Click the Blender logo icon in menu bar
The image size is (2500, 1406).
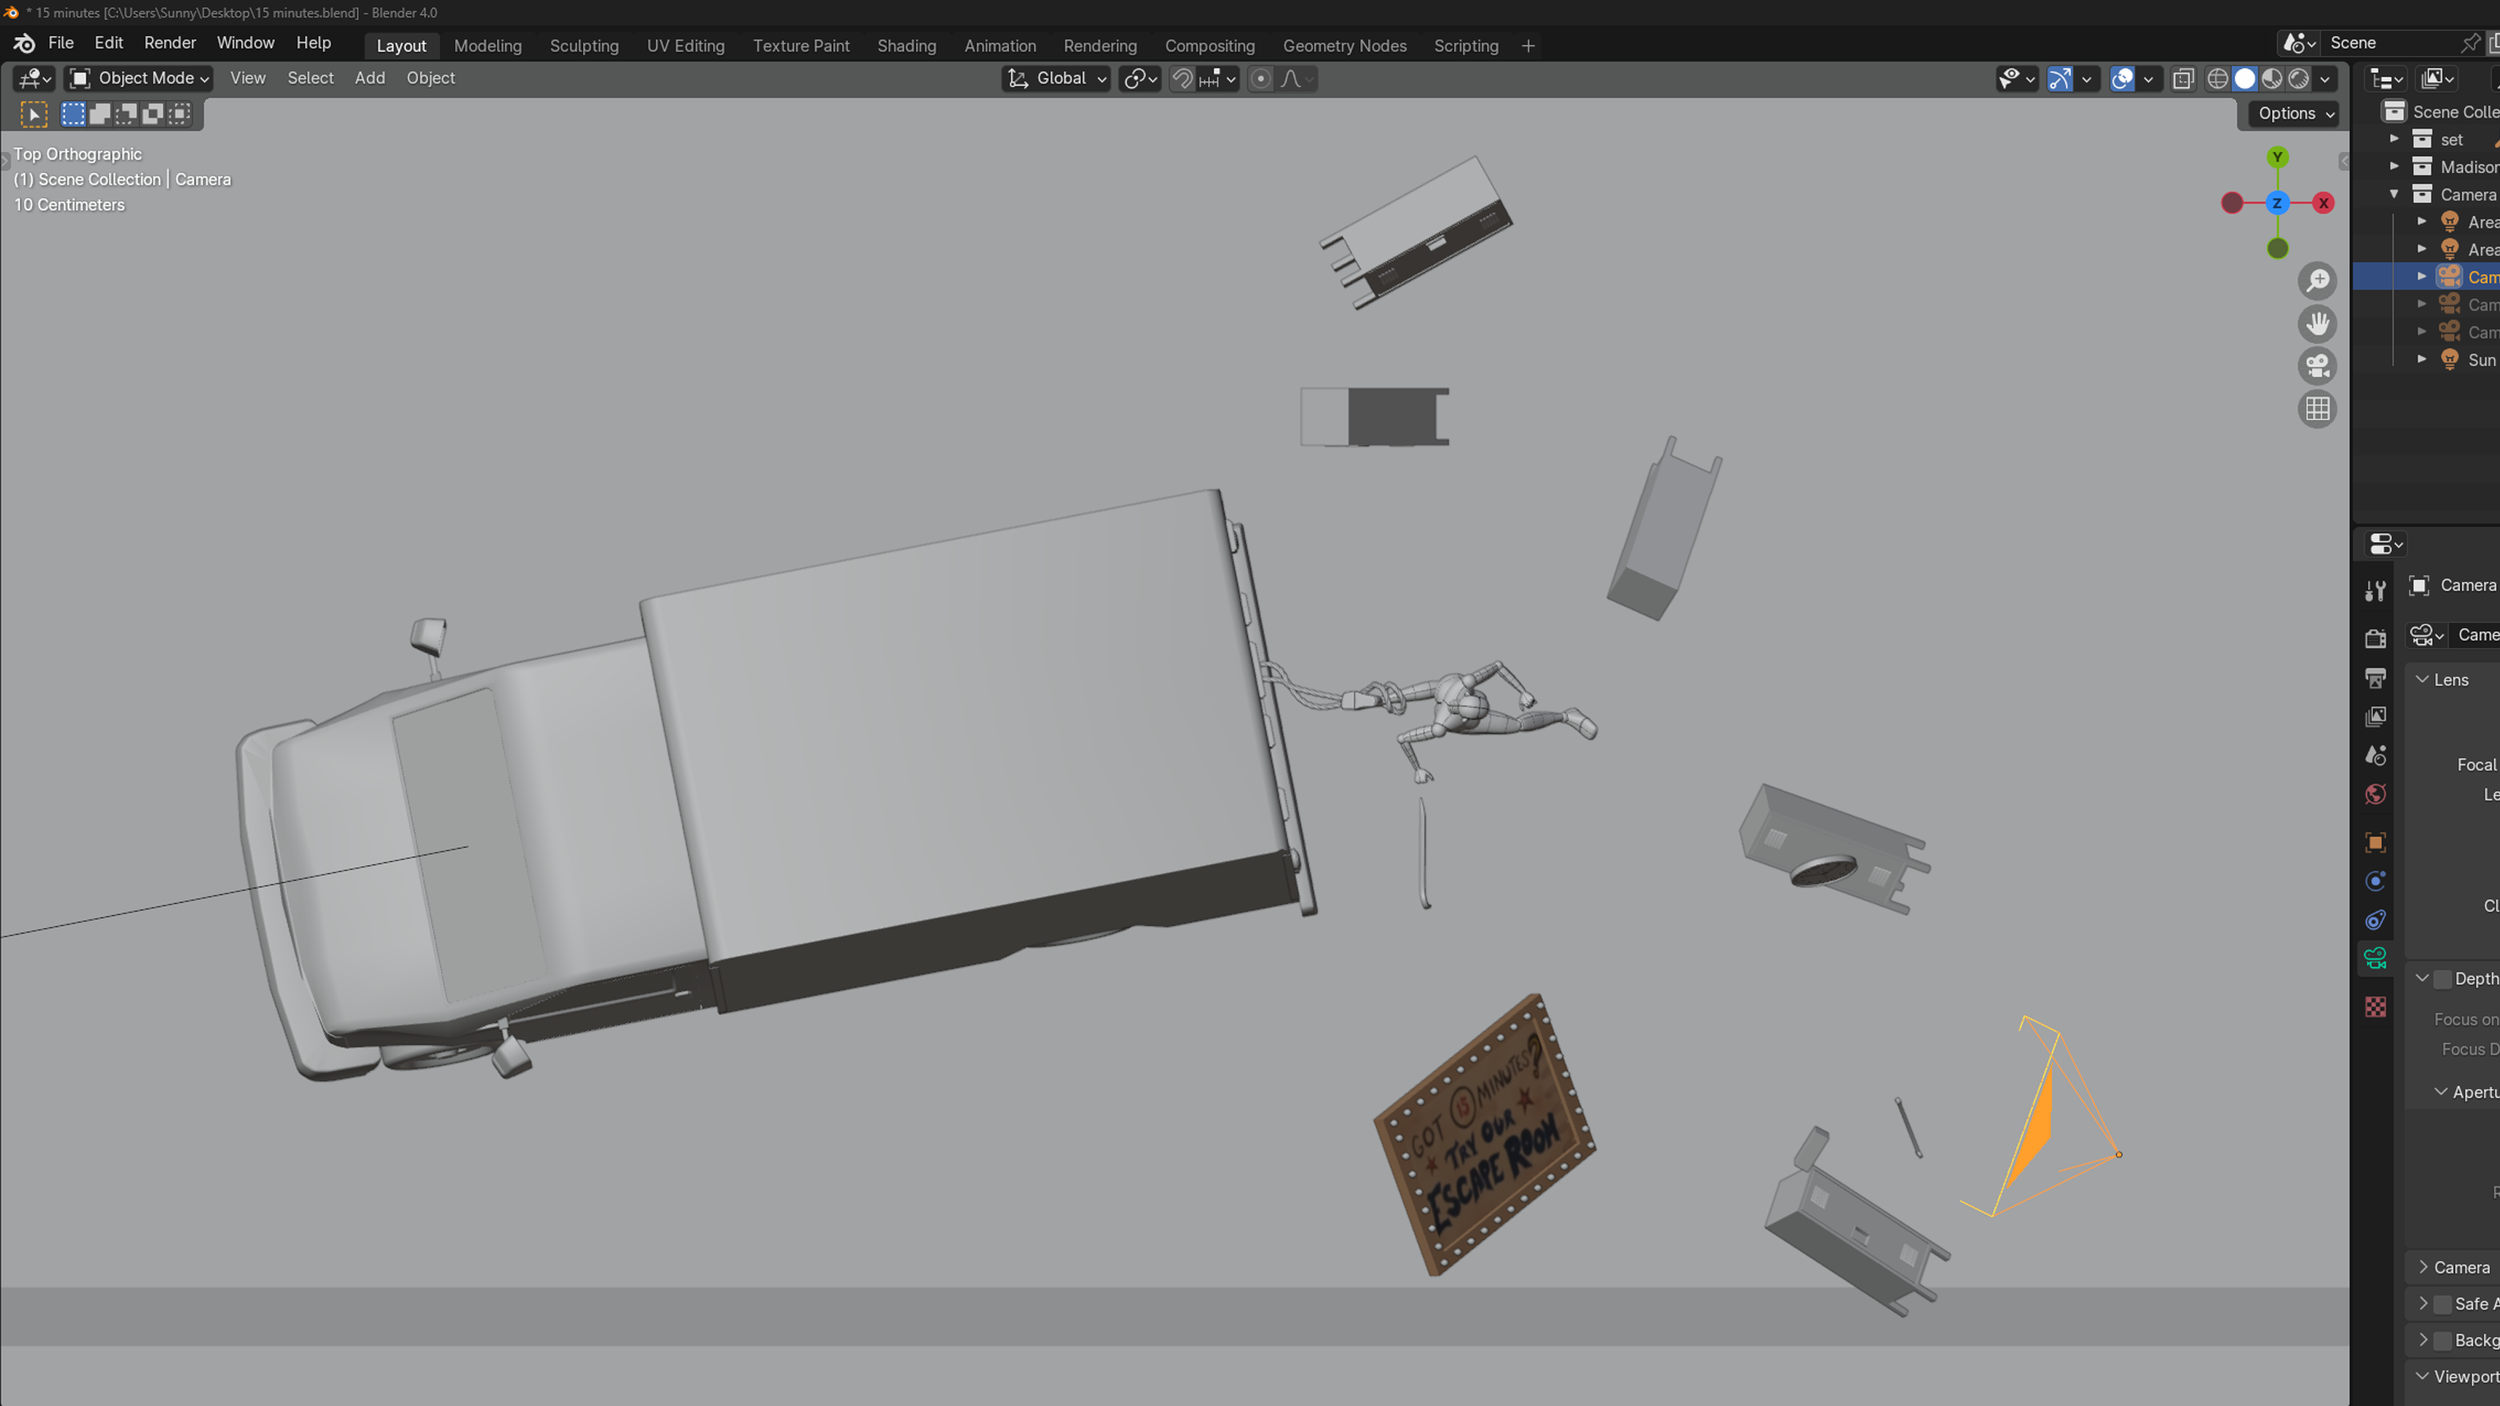click(x=24, y=43)
